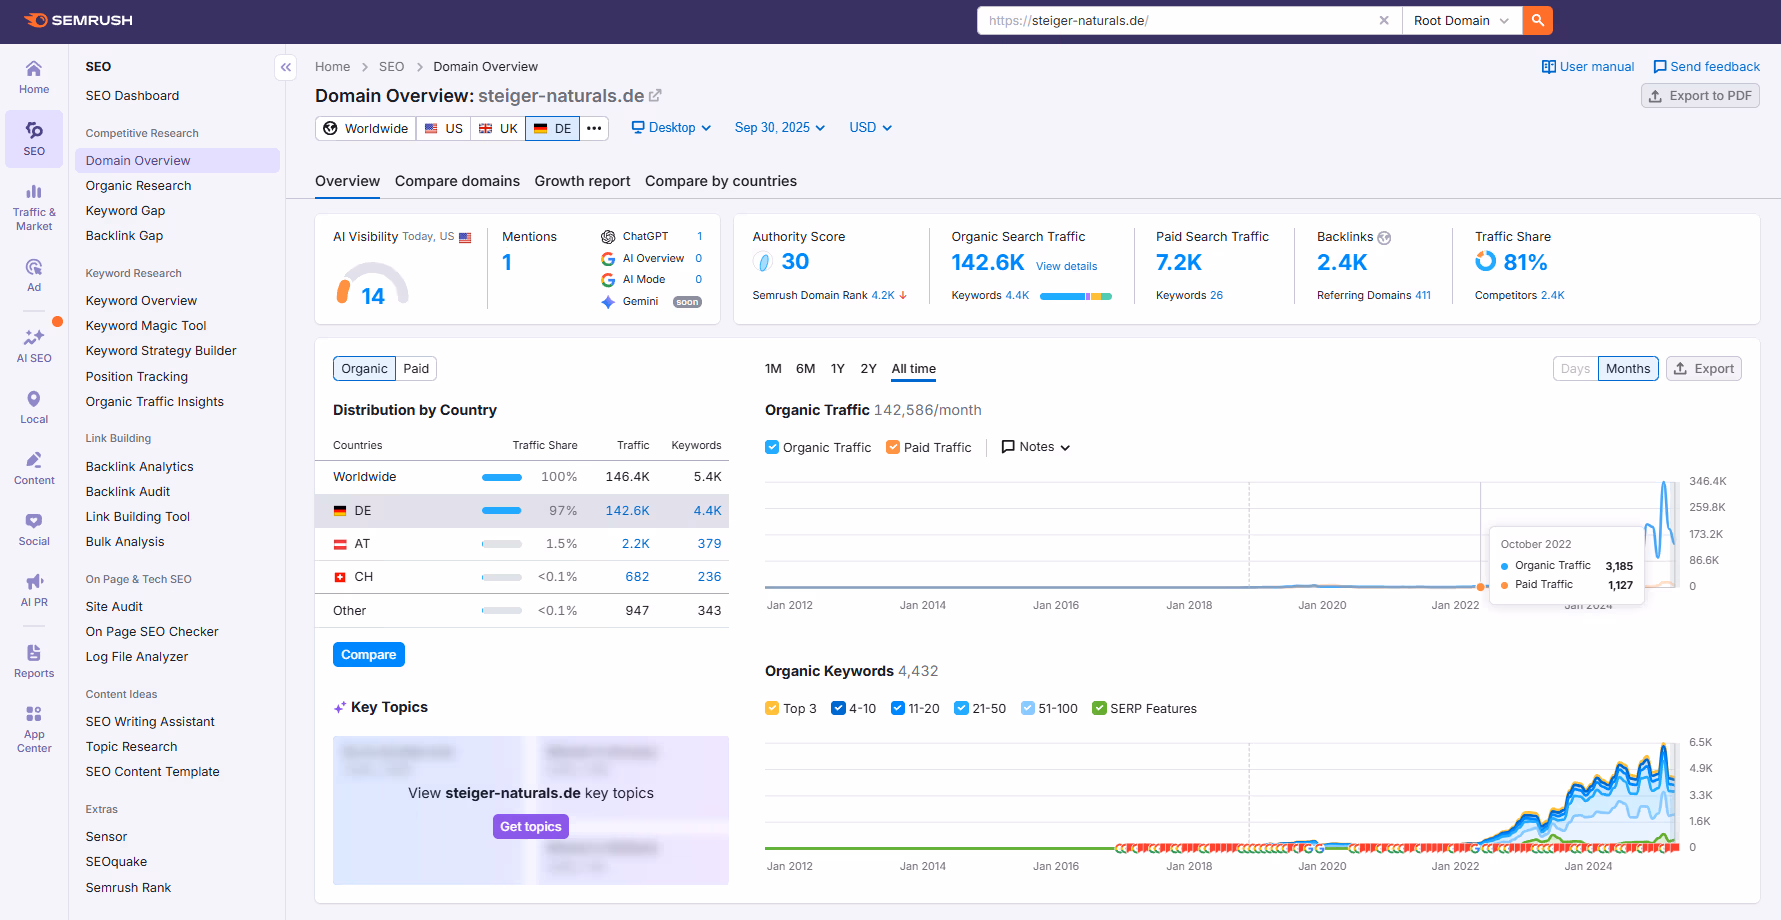Toggle the Paid Traffic checkbox
The image size is (1781, 920).
[x=893, y=447]
